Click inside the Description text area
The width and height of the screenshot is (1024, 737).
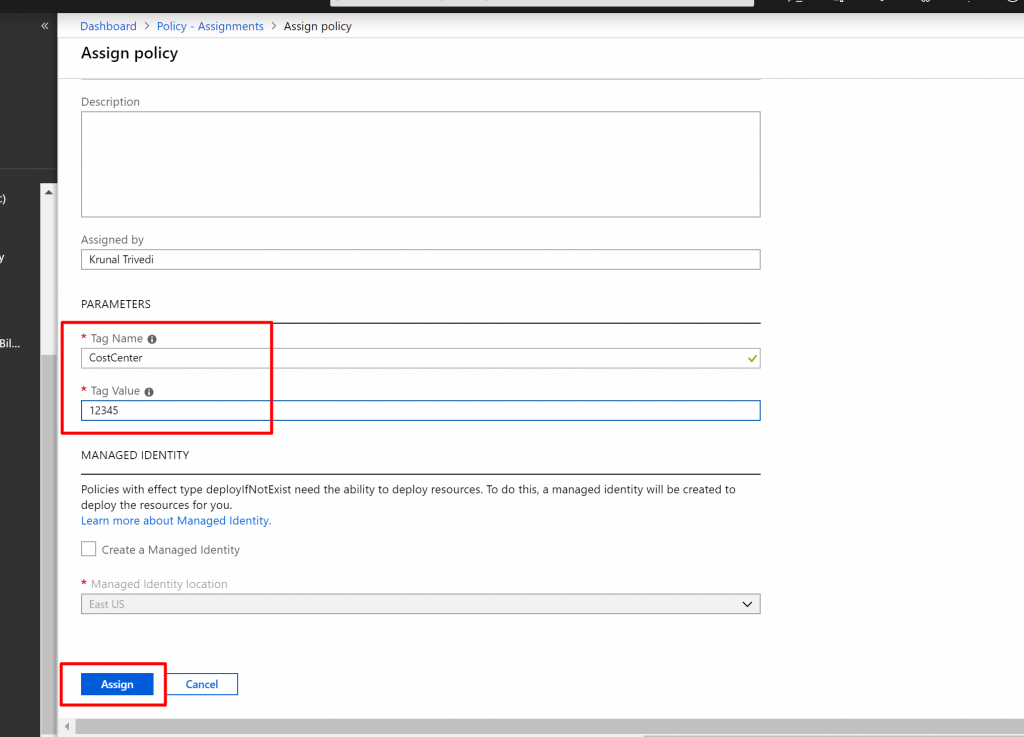(420, 164)
